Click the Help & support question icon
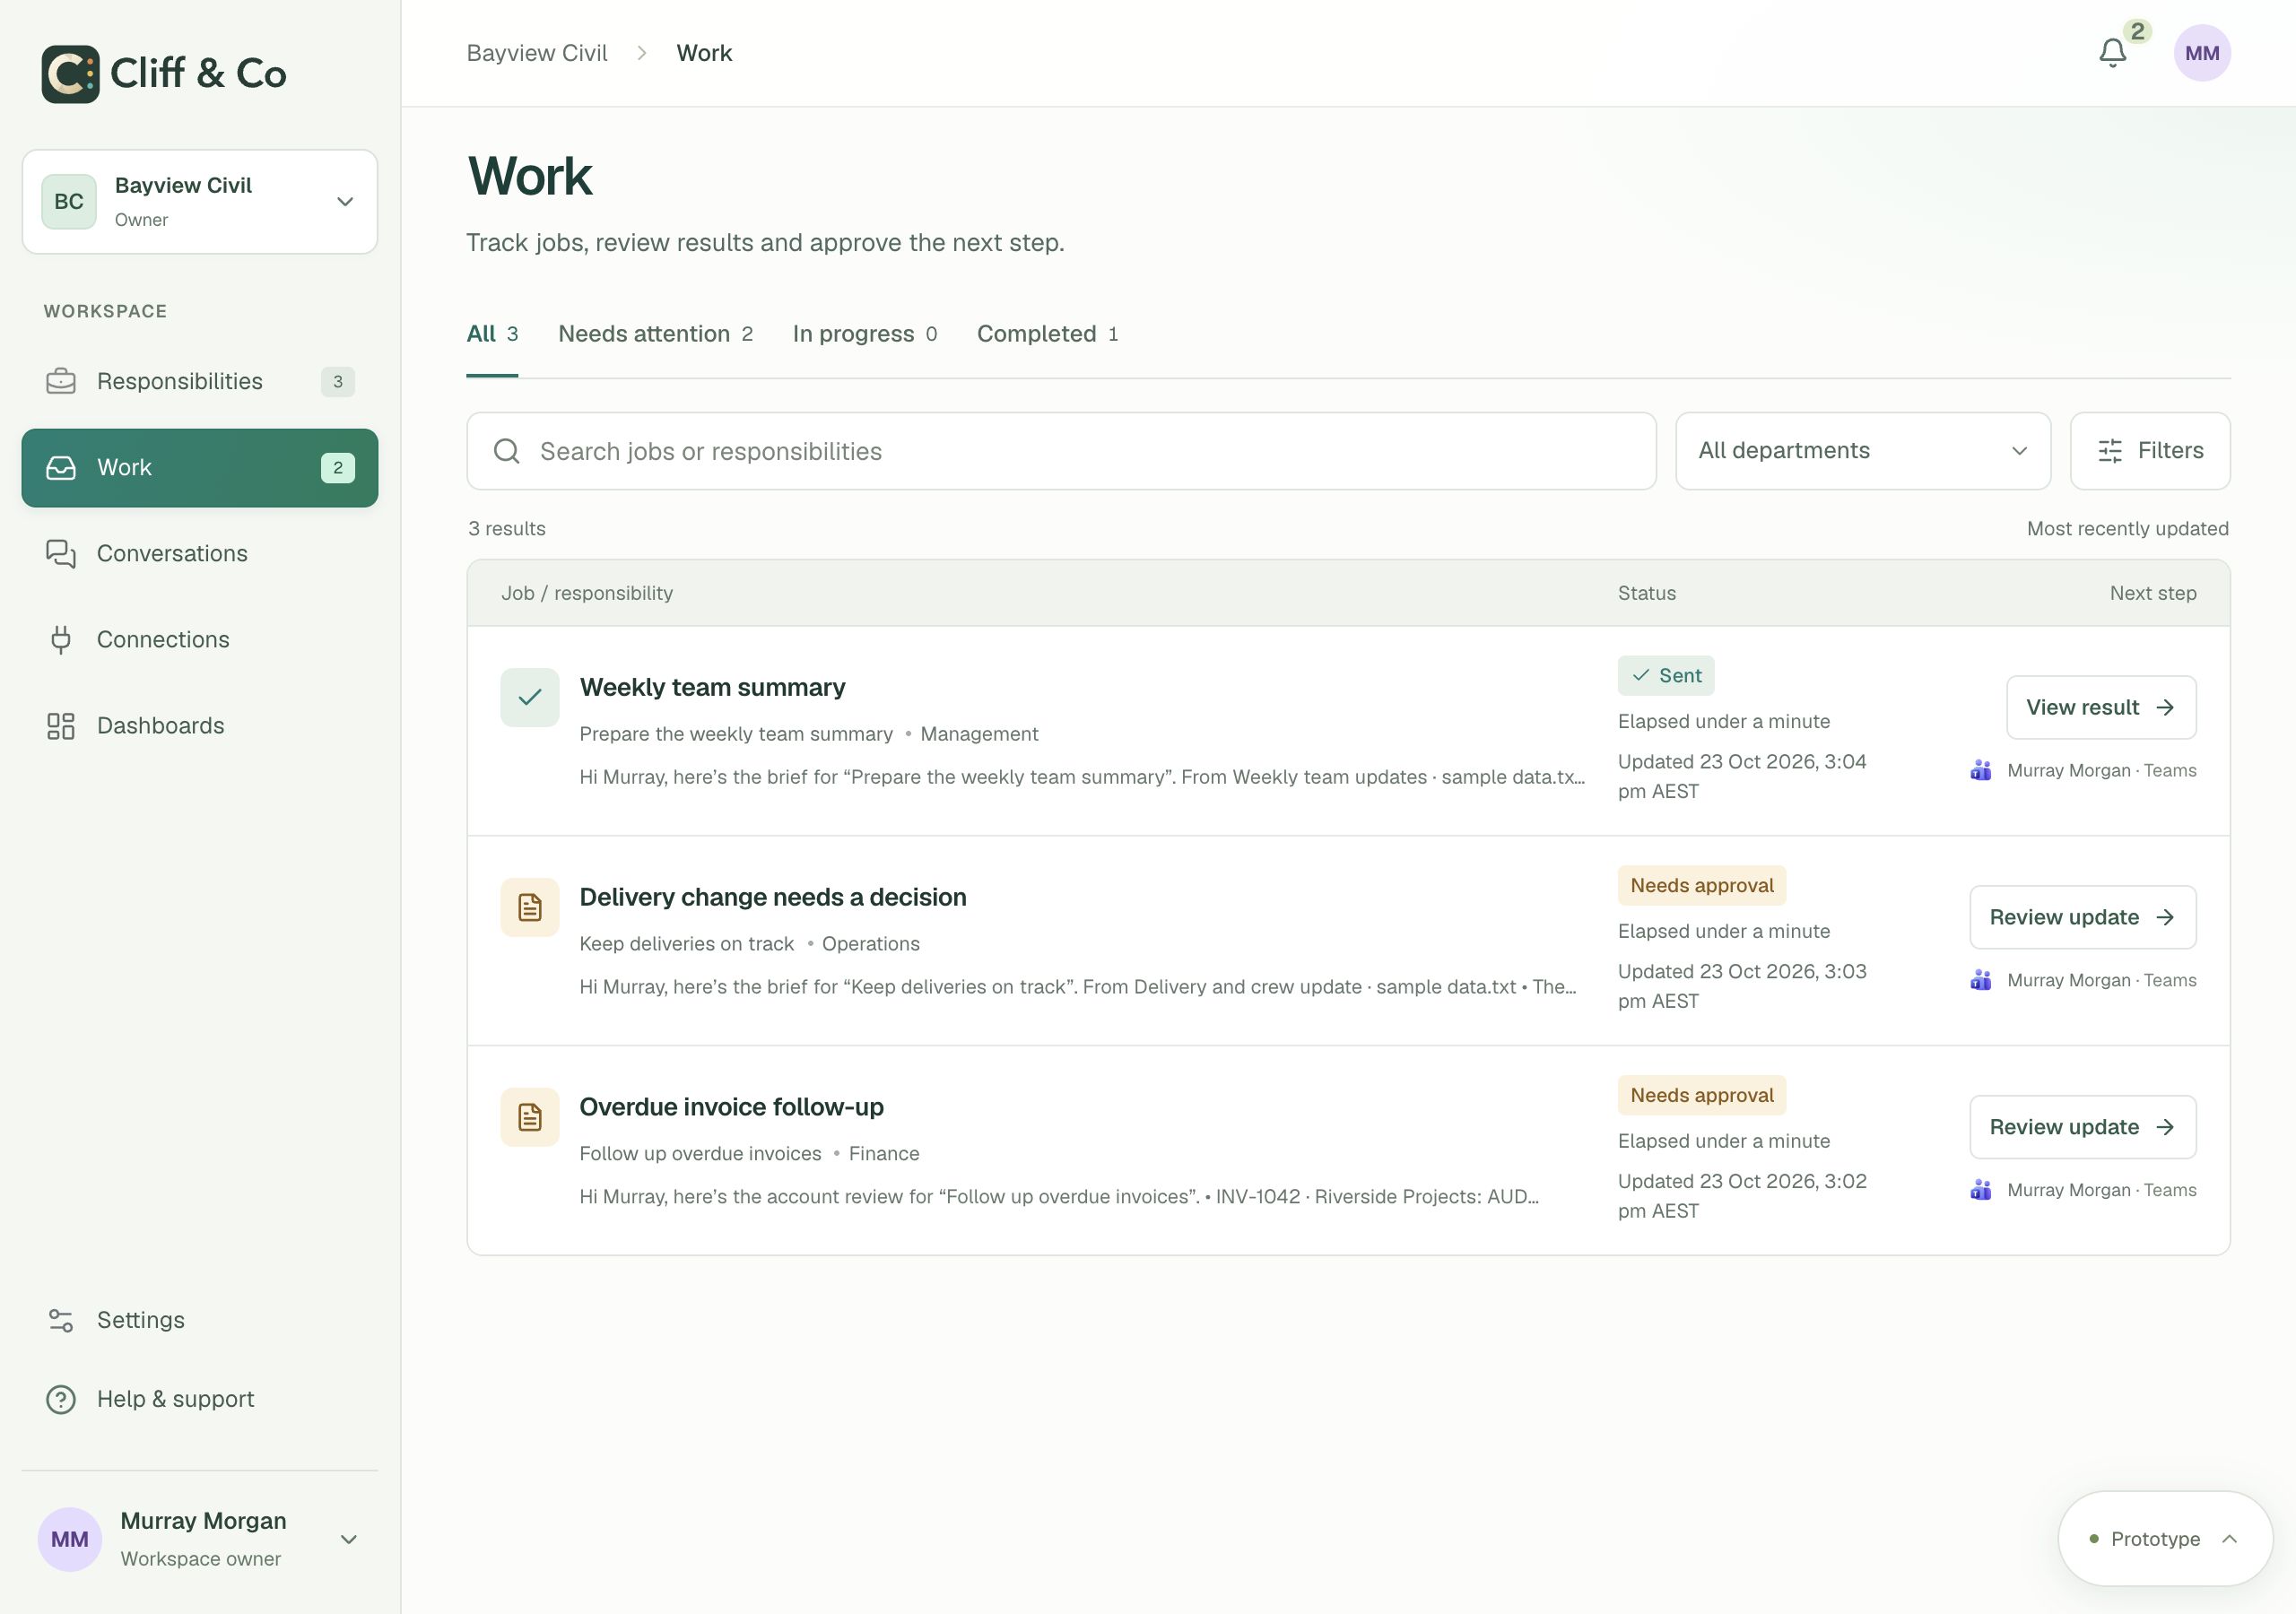The width and height of the screenshot is (2296, 1614). click(x=61, y=1399)
